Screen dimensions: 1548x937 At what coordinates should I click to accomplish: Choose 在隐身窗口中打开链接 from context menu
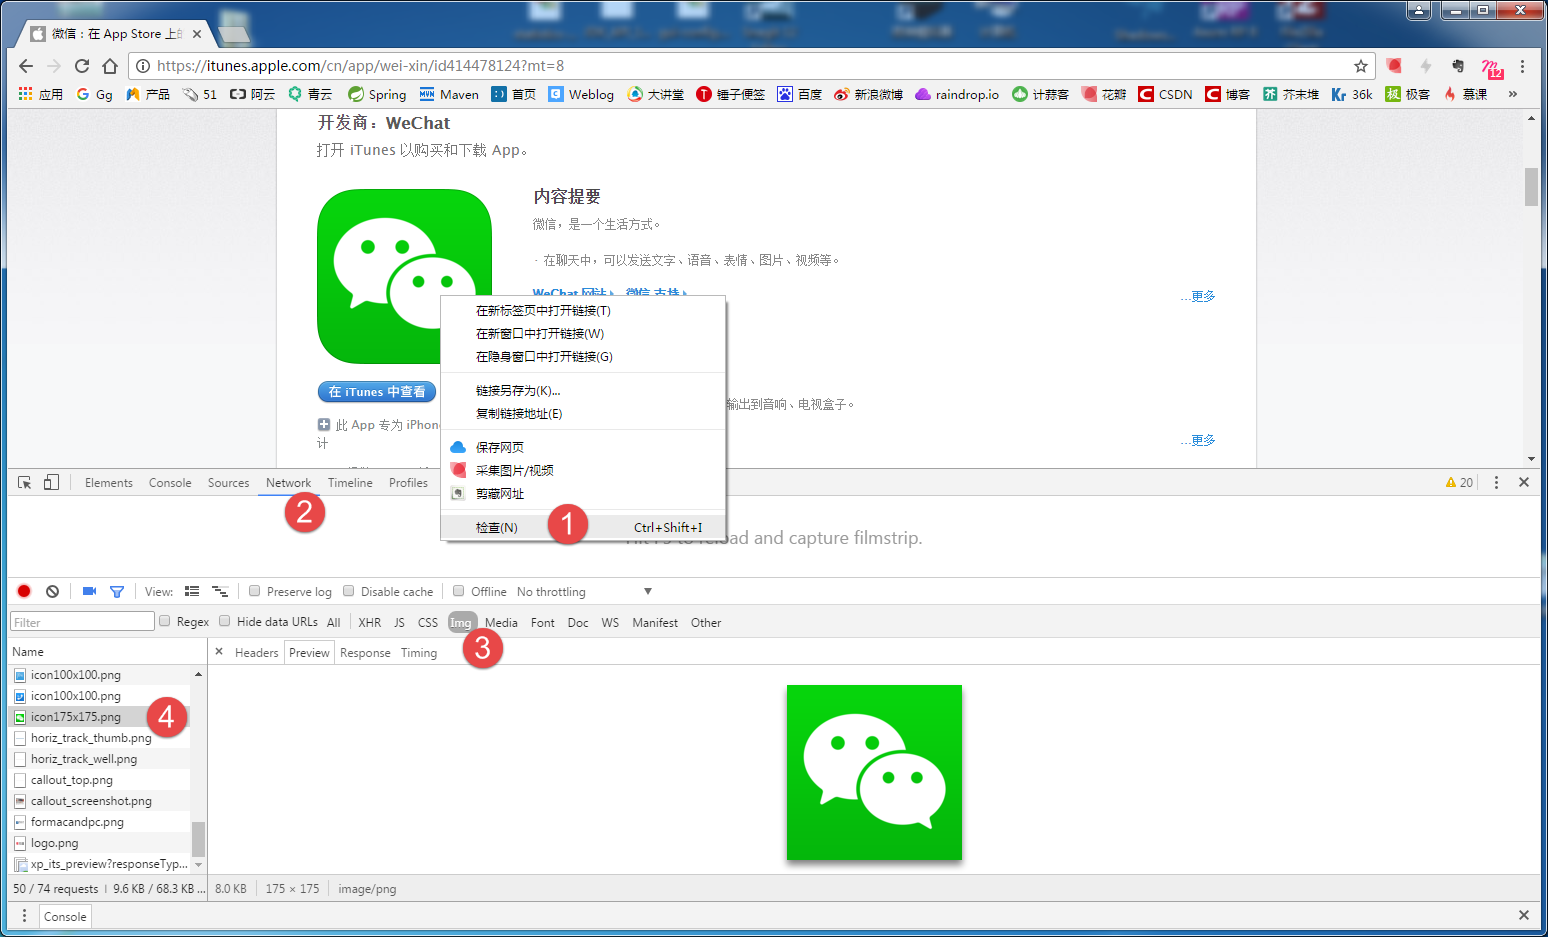[x=583, y=357]
